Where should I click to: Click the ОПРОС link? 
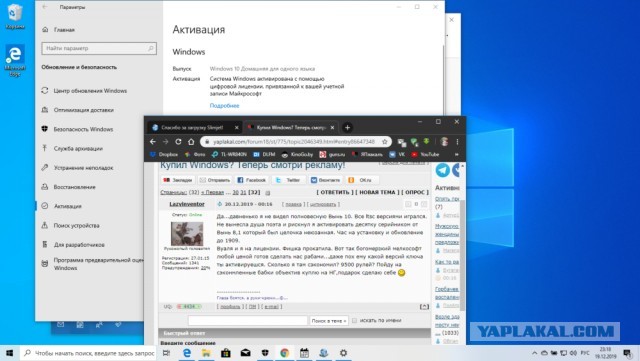415,192
